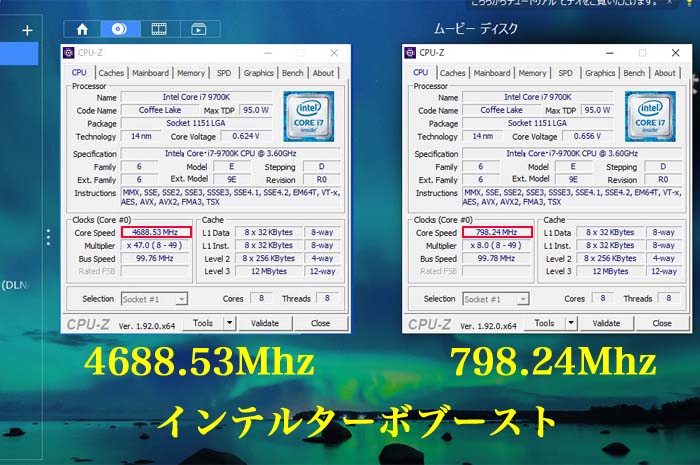Open About tab in left CPU-Z window
The image size is (700, 465).
coord(323,73)
